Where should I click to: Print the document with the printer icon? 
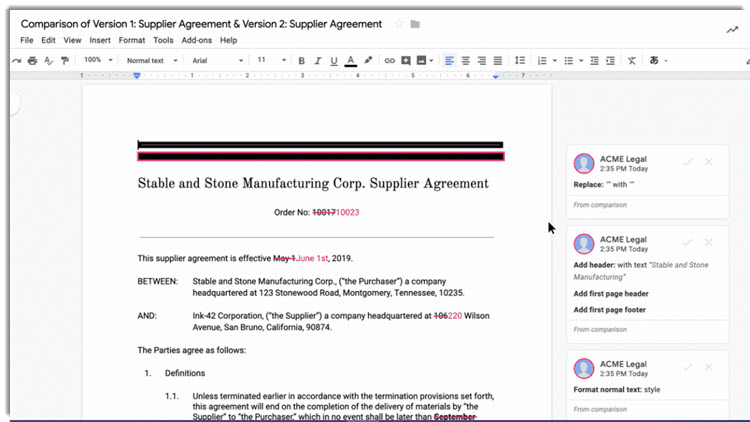[32, 61]
